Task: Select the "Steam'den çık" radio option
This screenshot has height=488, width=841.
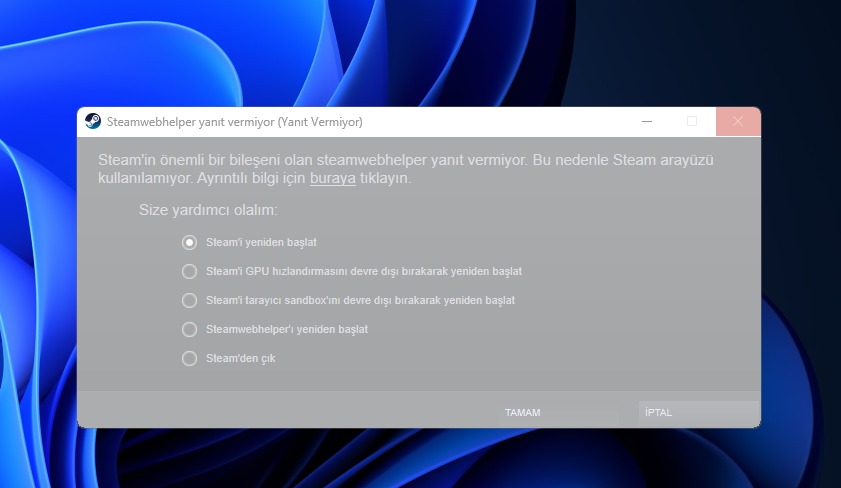Action: click(189, 358)
